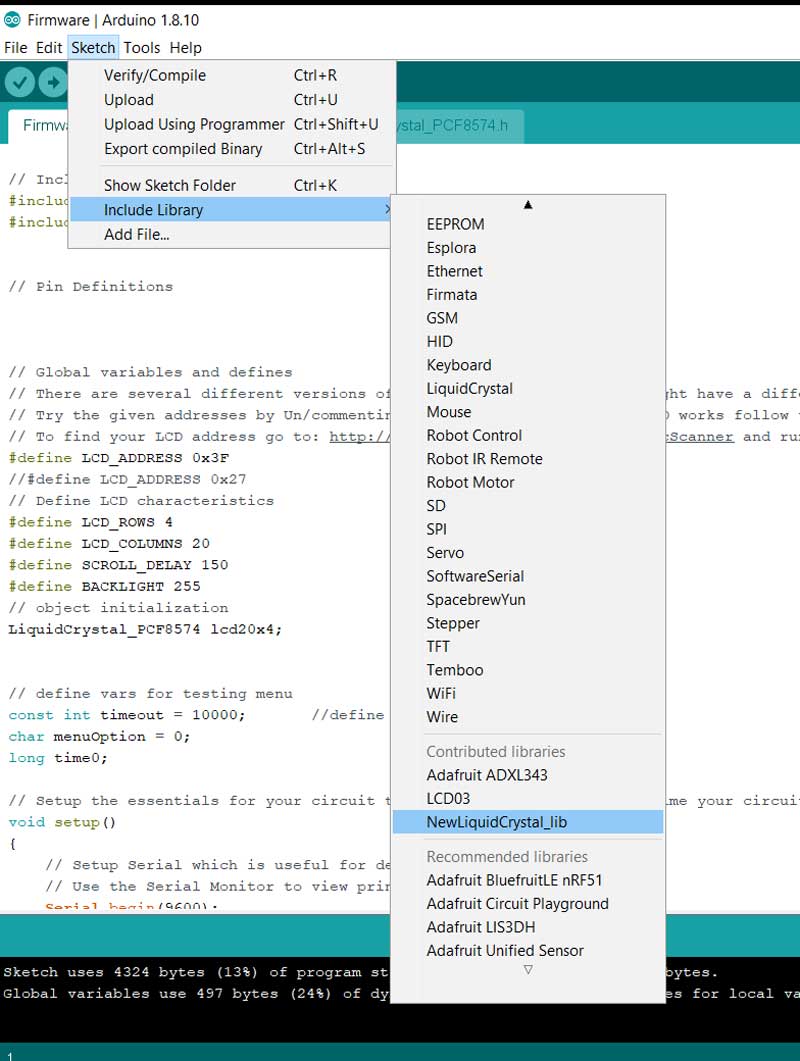Choose Upload in the Sketch menu
This screenshot has height=1061, width=800.
point(231,99)
